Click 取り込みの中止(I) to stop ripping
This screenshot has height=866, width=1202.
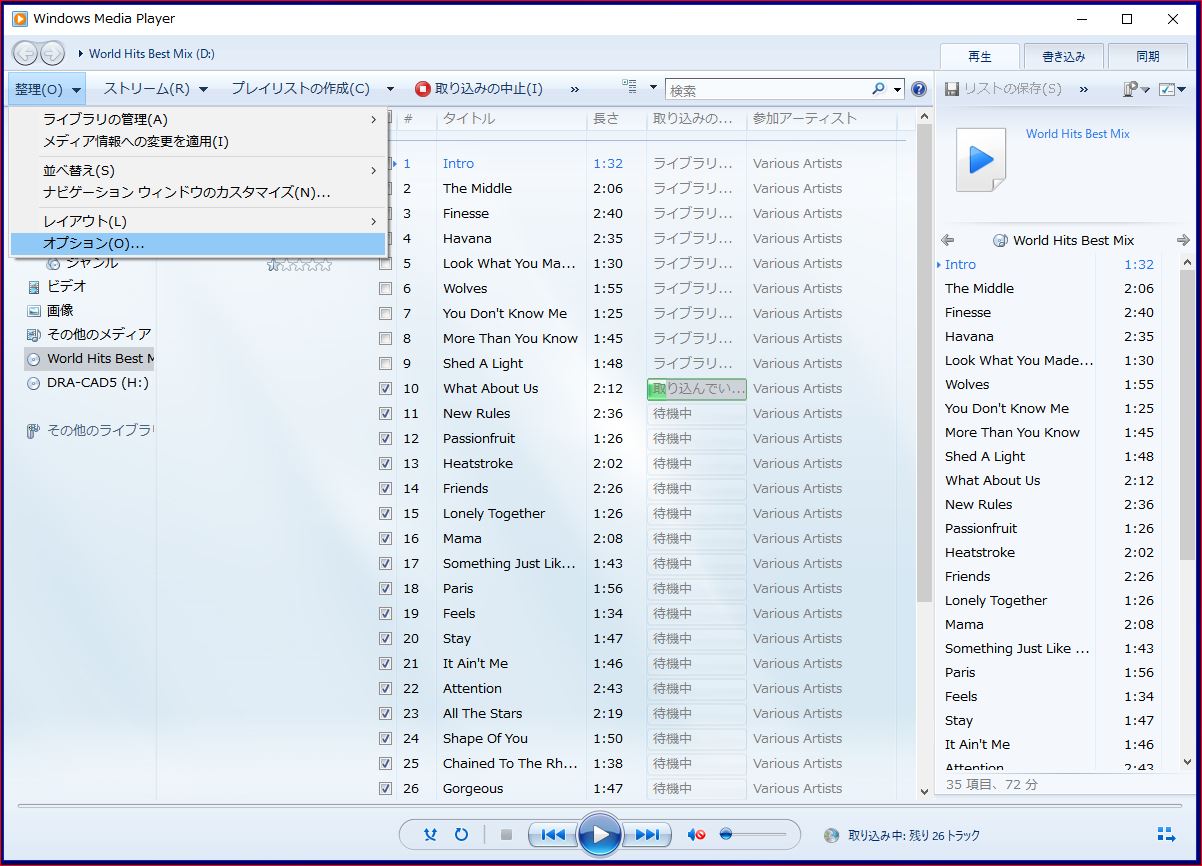coord(479,89)
